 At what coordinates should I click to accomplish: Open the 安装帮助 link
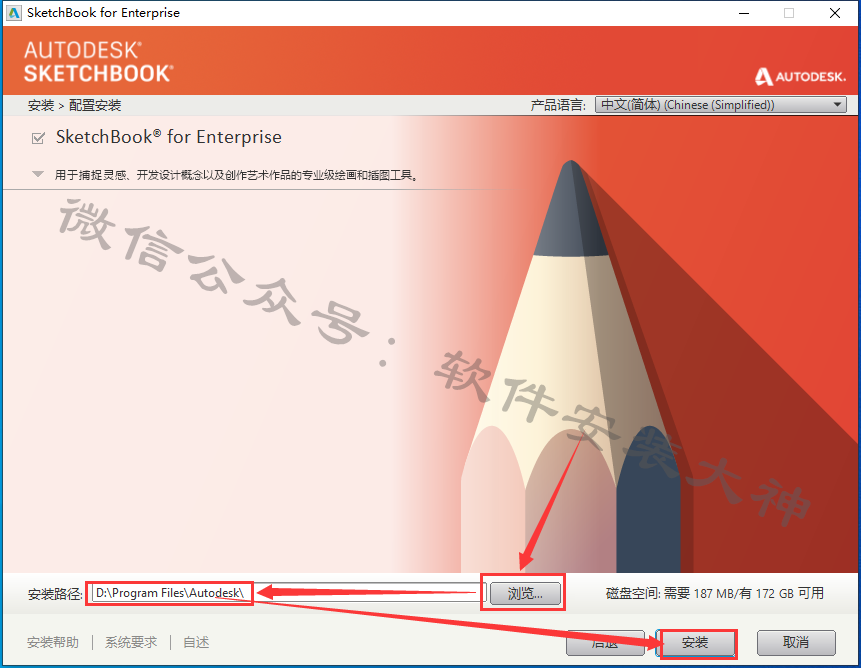[53, 642]
